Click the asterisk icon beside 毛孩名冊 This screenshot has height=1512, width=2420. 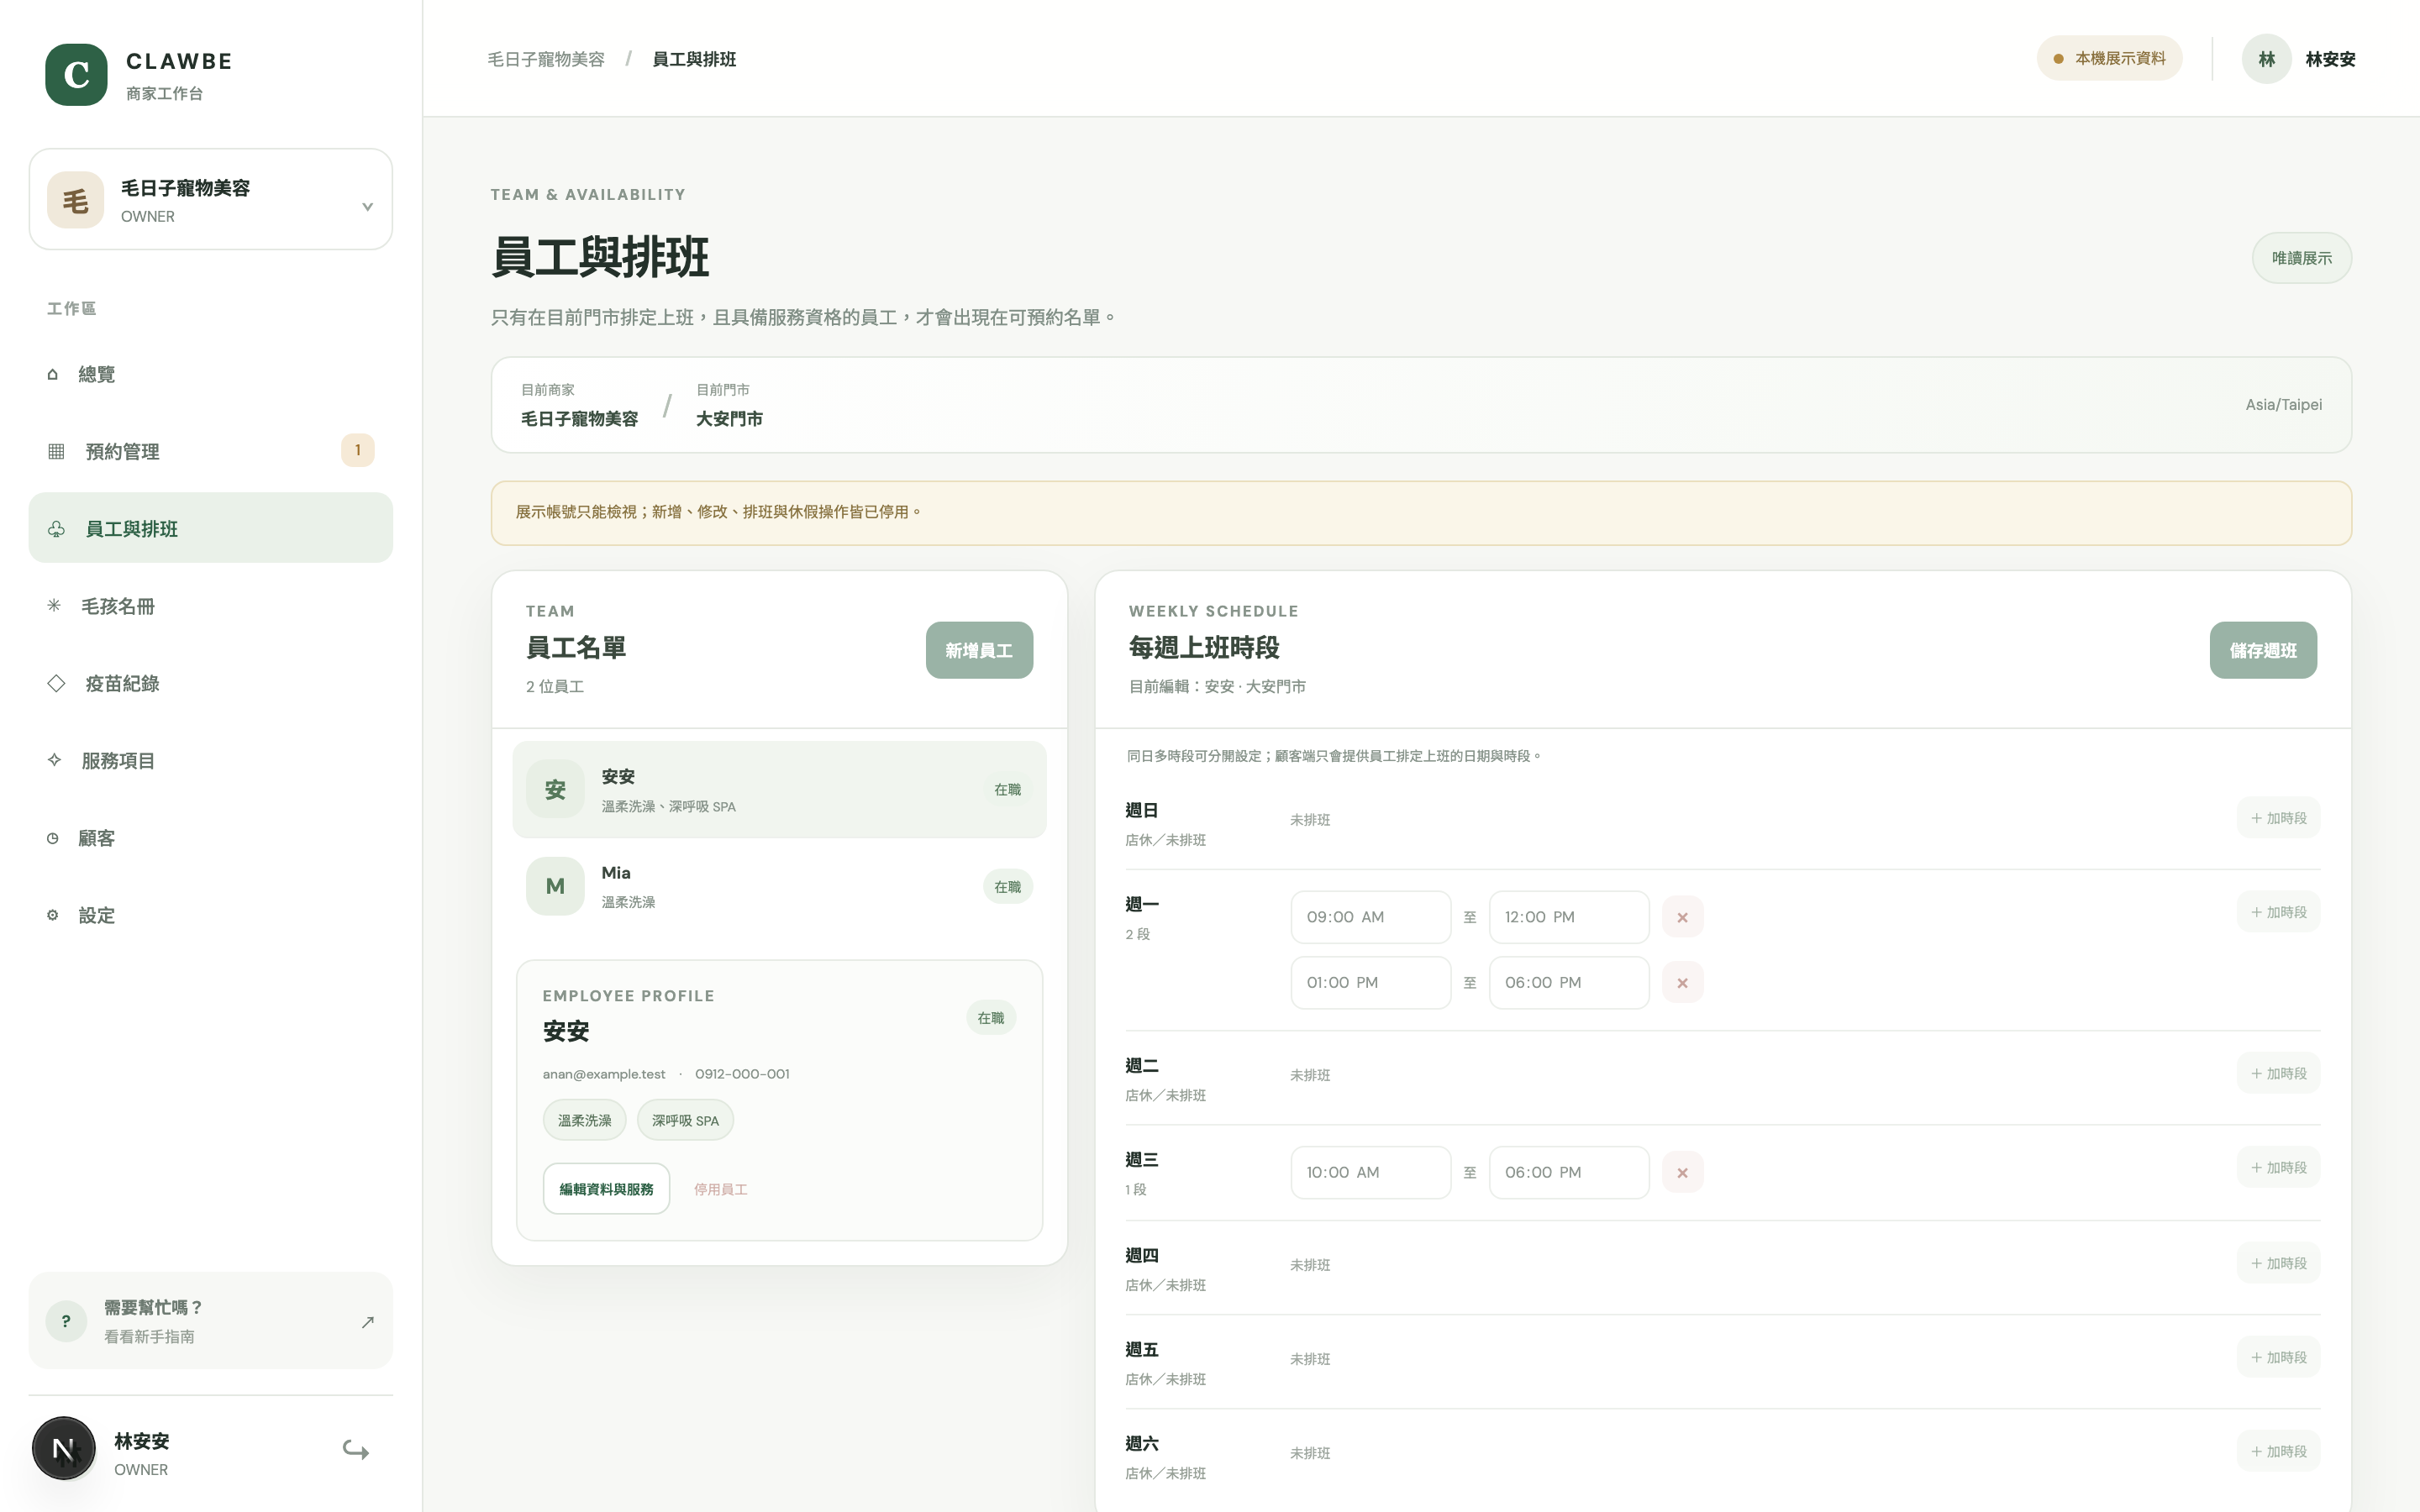coord(54,606)
